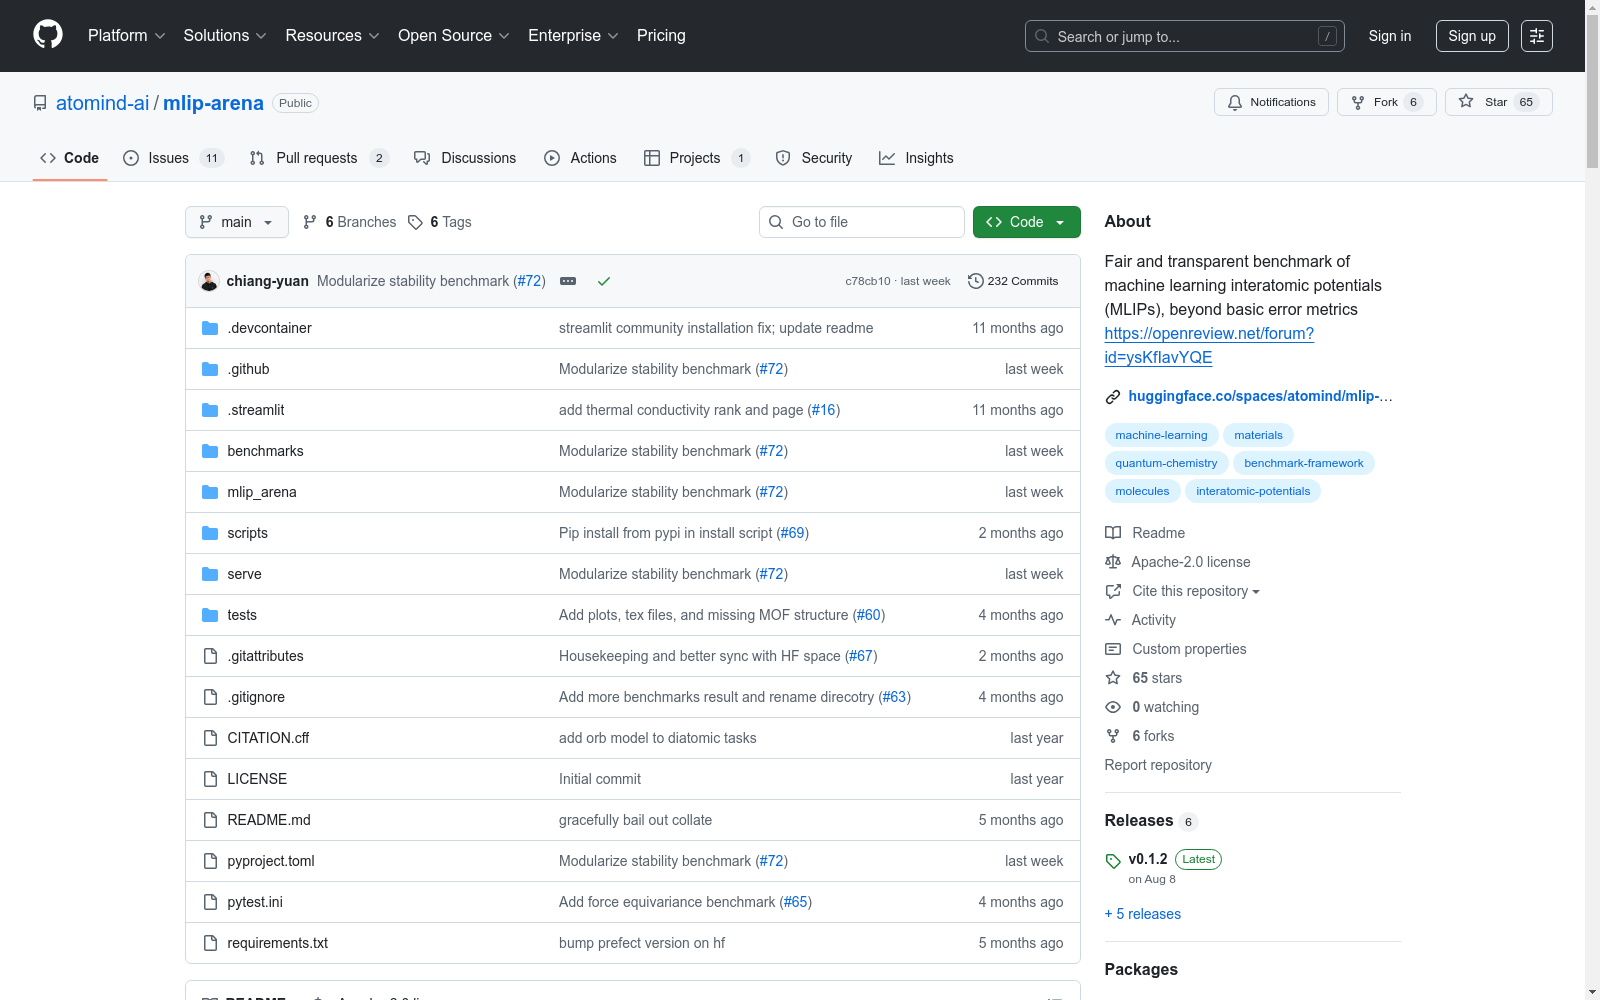Open the .gitattributes file
The image size is (1600, 1000).
pyautogui.click(x=265, y=656)
